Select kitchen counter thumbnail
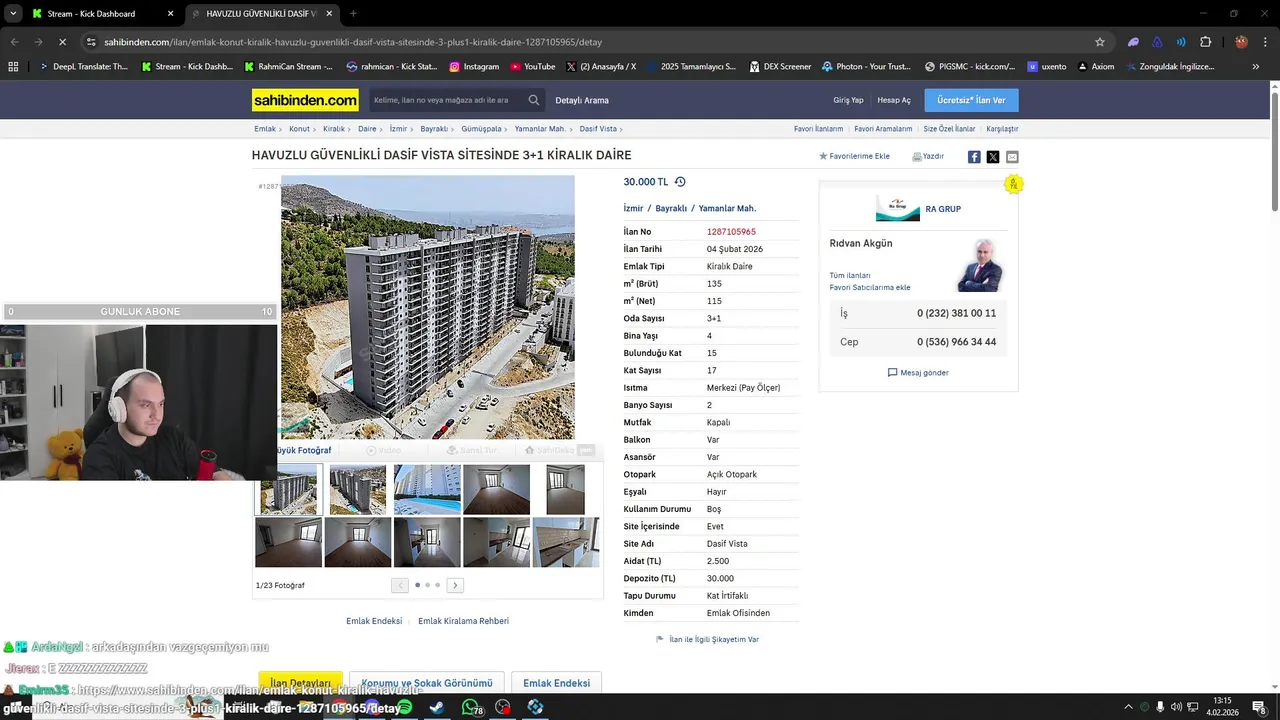This screenshot has height=720, width=1280. (566, 542)
